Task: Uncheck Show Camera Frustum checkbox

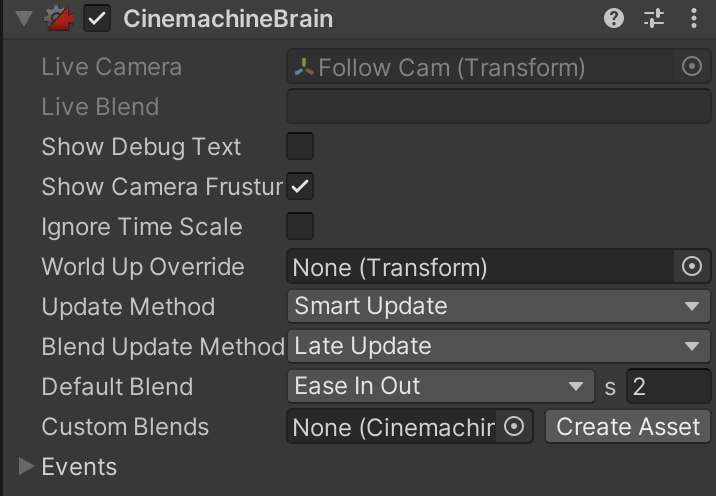Action: 300,187
